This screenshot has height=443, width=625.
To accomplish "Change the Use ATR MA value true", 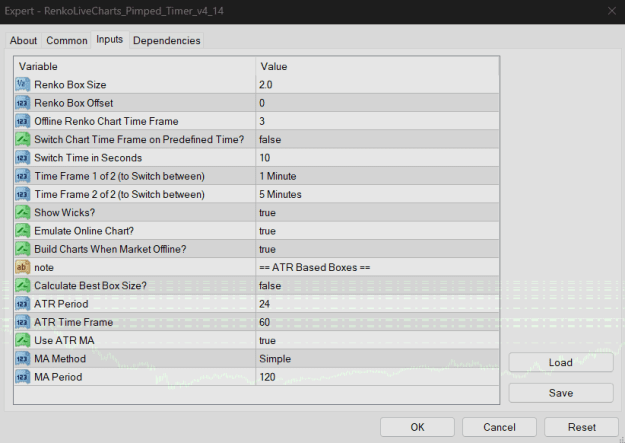I will tap(377, 341).
